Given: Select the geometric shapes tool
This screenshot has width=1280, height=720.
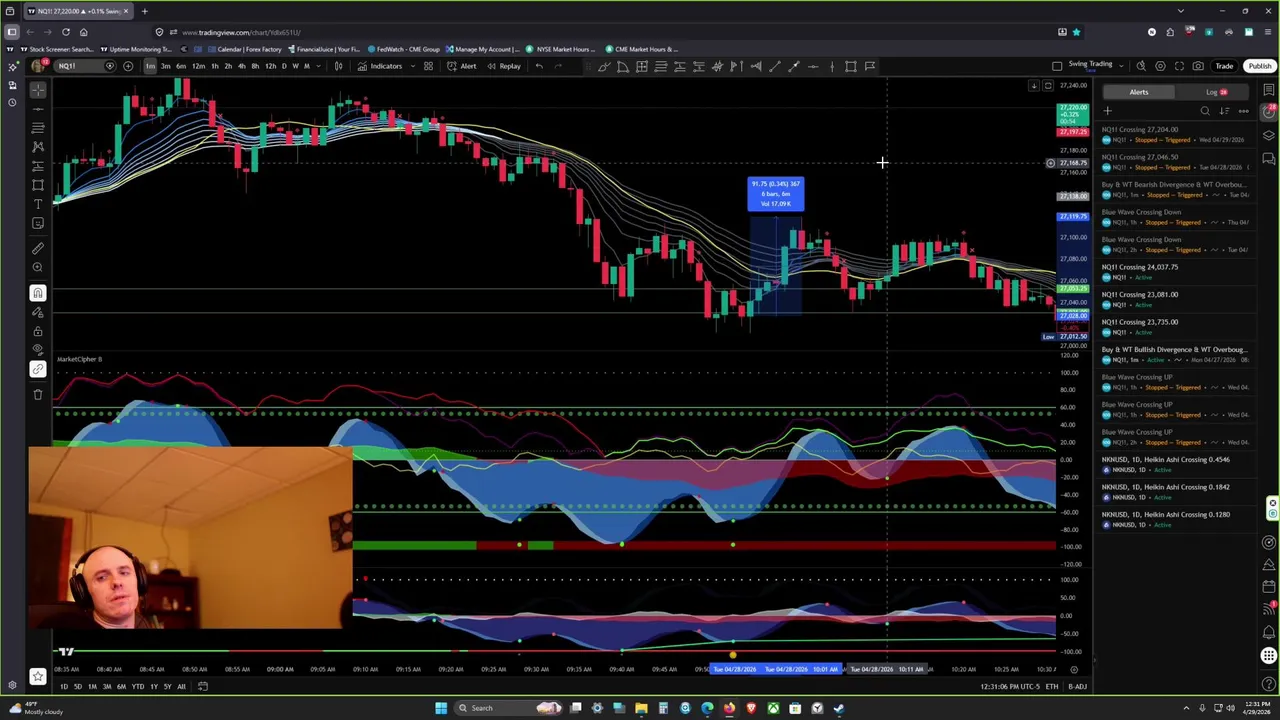Looking at the screenshot, I should click(x=38, y=185).
